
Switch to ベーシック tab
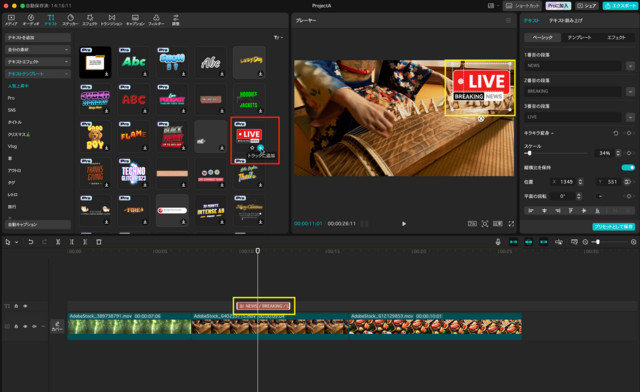[x=542, y=38]
